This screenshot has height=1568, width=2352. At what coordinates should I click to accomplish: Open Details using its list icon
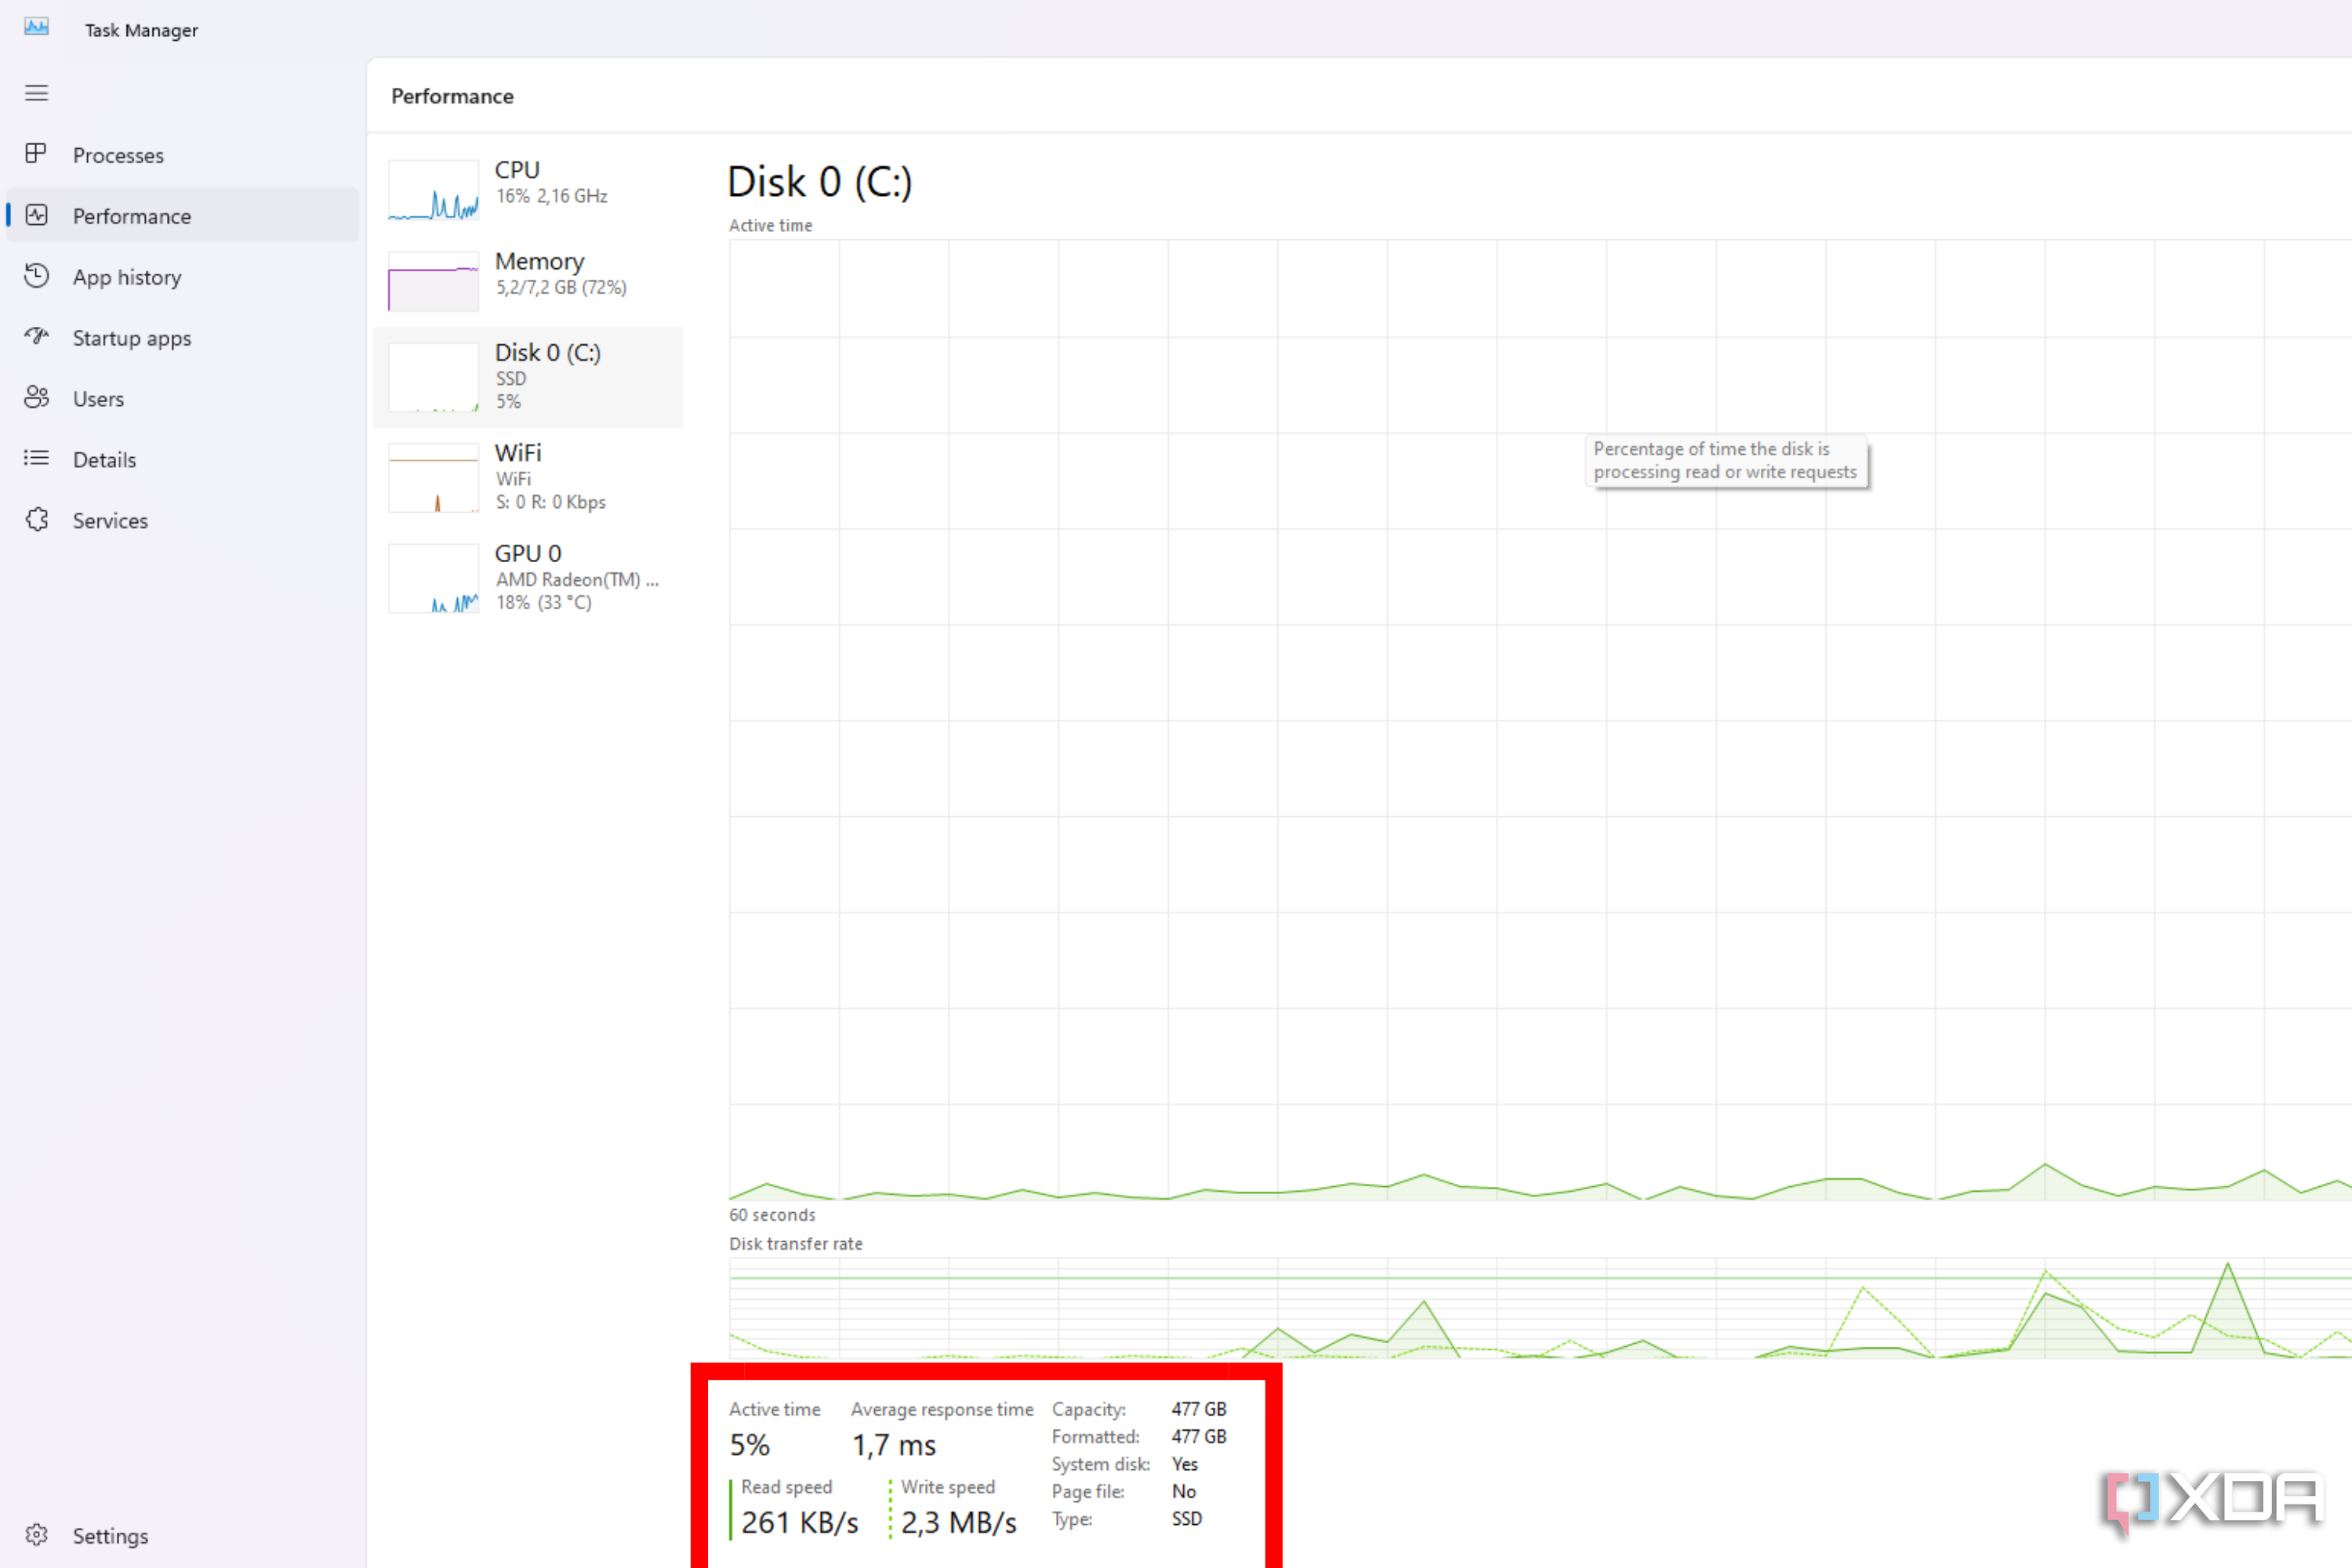pos(37,459)
